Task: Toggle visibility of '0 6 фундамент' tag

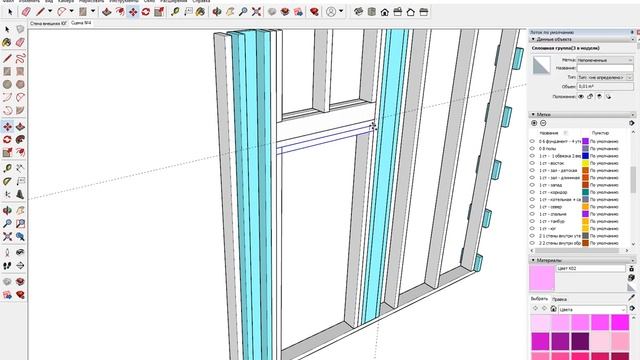Action: (x=532, y=141)
